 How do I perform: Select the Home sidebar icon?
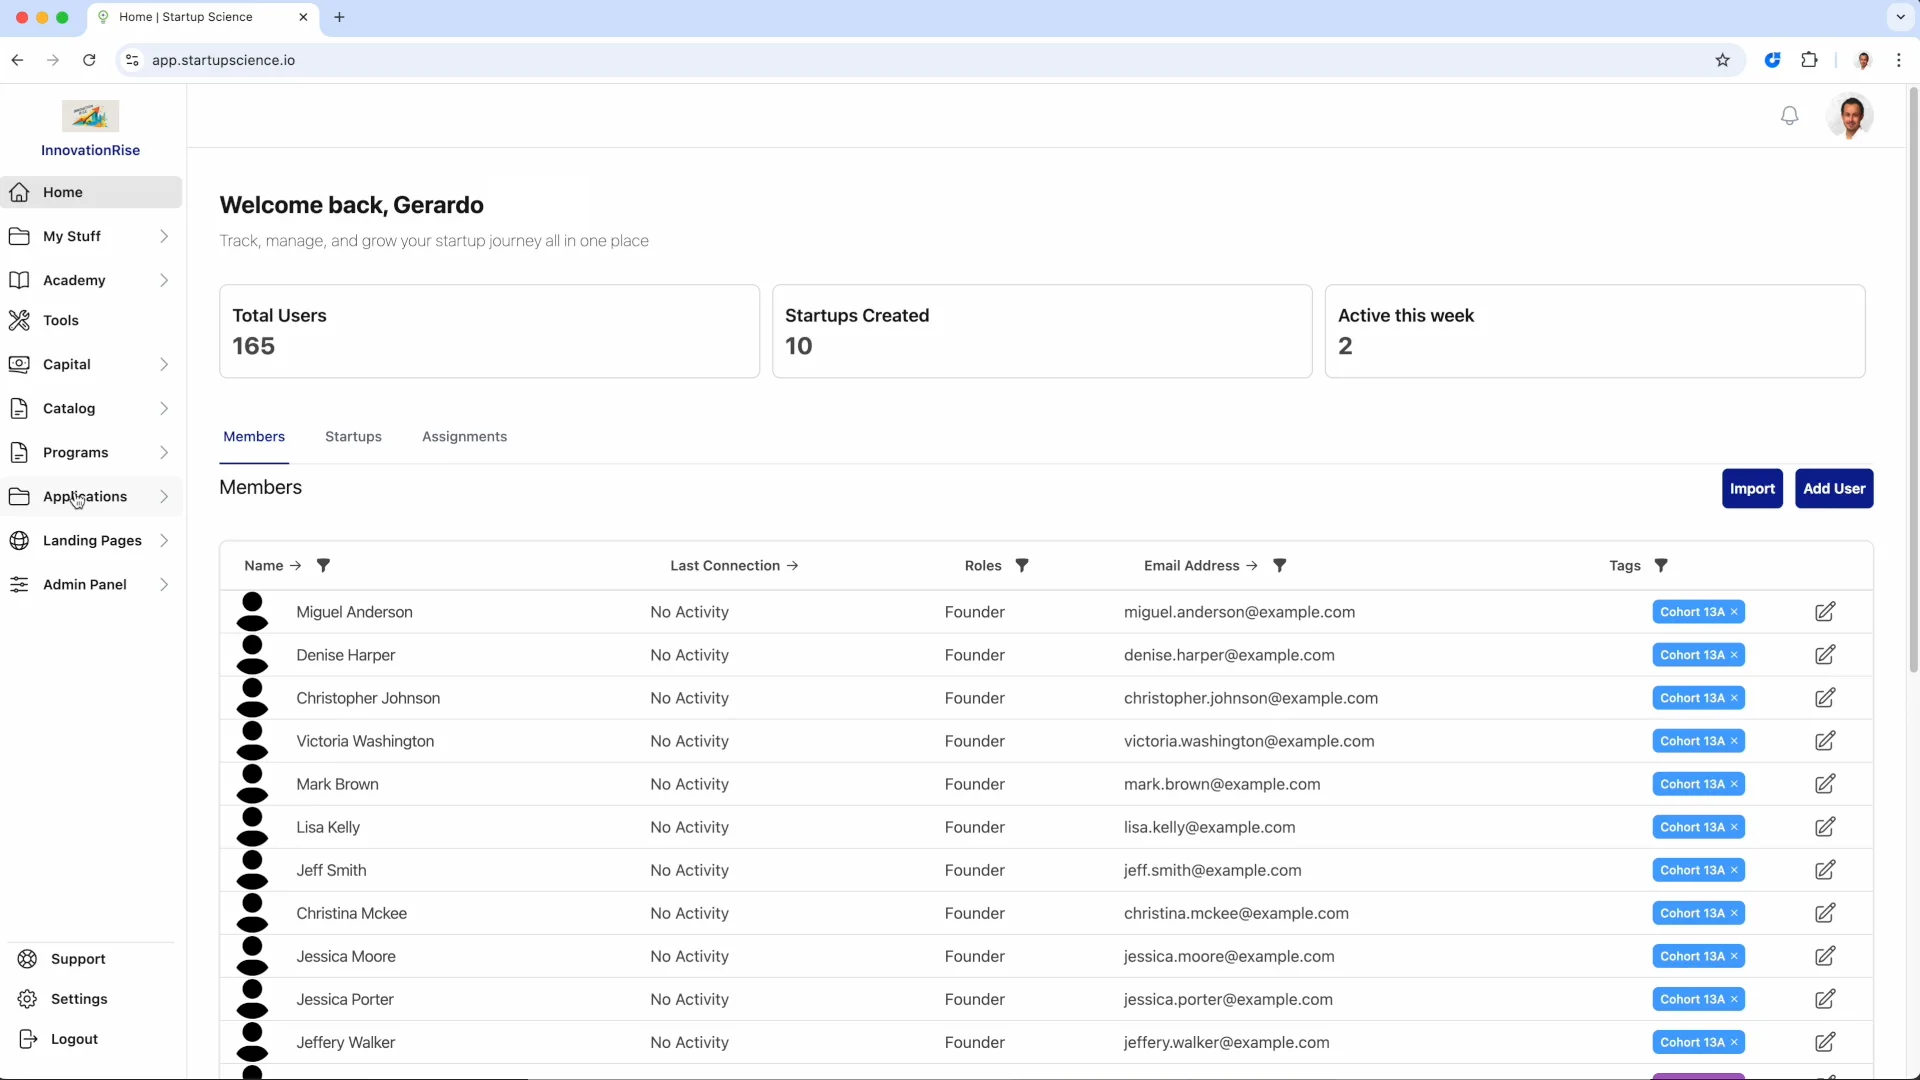20,192
